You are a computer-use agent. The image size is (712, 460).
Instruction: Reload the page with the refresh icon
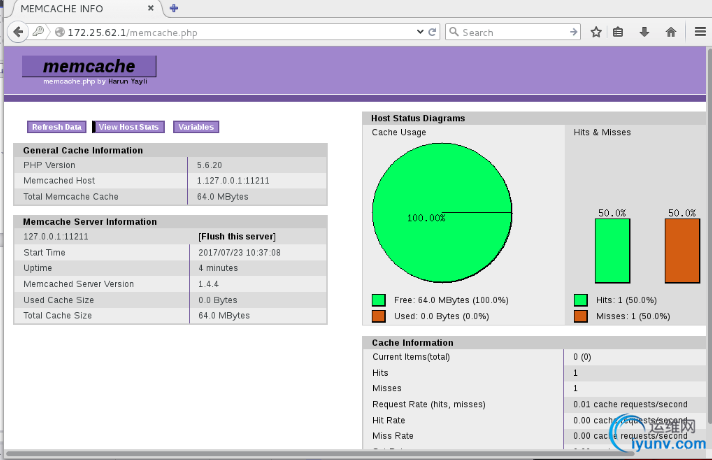(x=432, y=32)
